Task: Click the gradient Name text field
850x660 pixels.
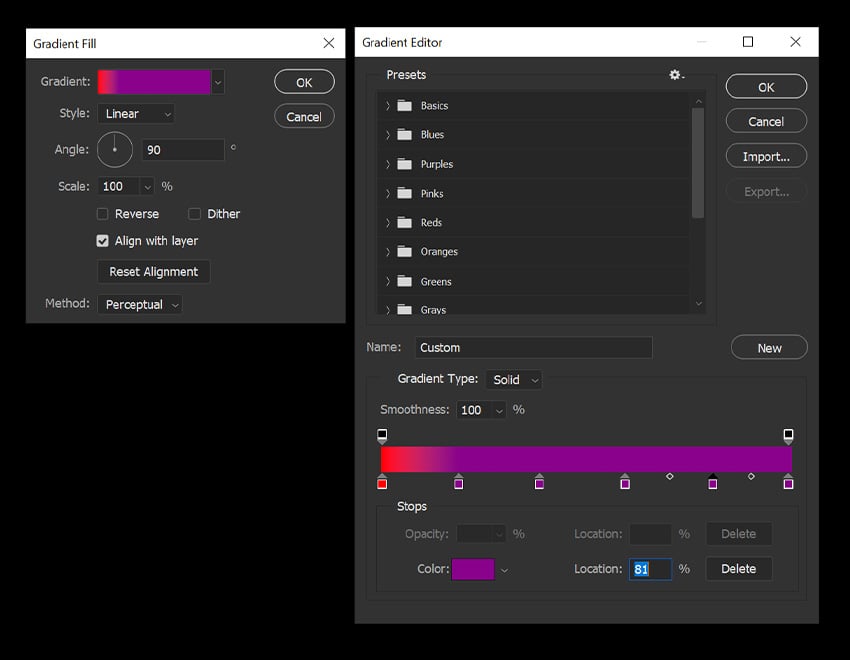Action: pyautogui.click(x=532, y=348)
